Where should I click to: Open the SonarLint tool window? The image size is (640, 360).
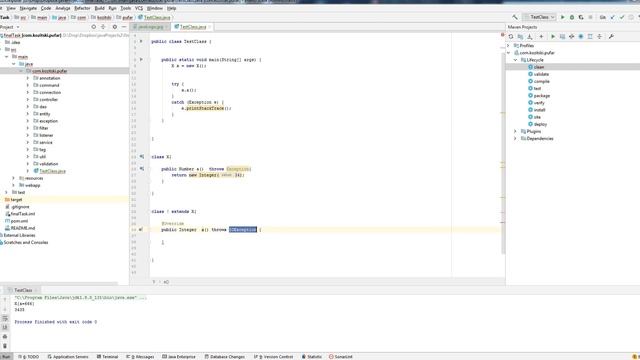pyautogui.click(x=341, y=357)
